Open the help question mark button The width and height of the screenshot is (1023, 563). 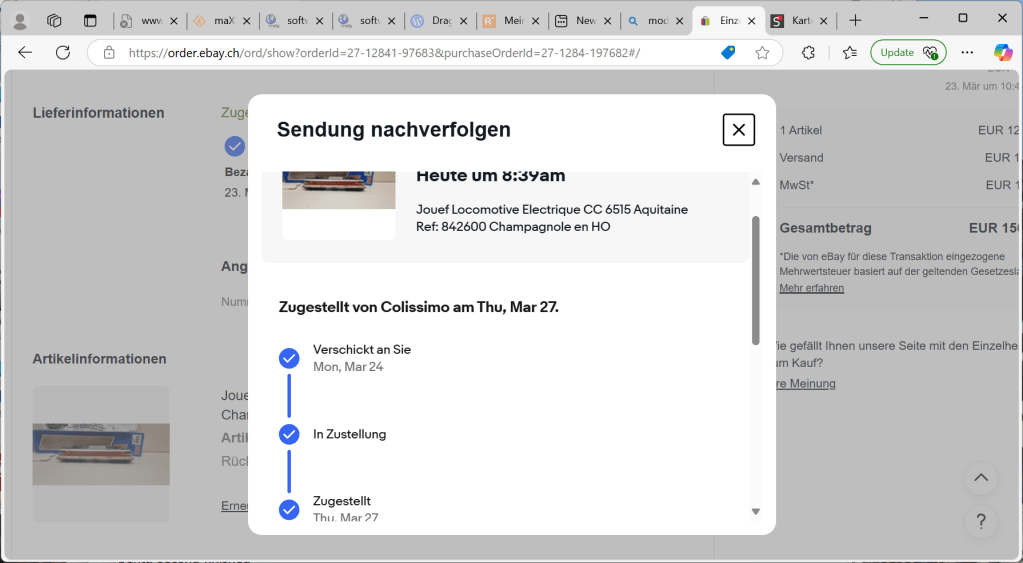[x=981, y=521]
